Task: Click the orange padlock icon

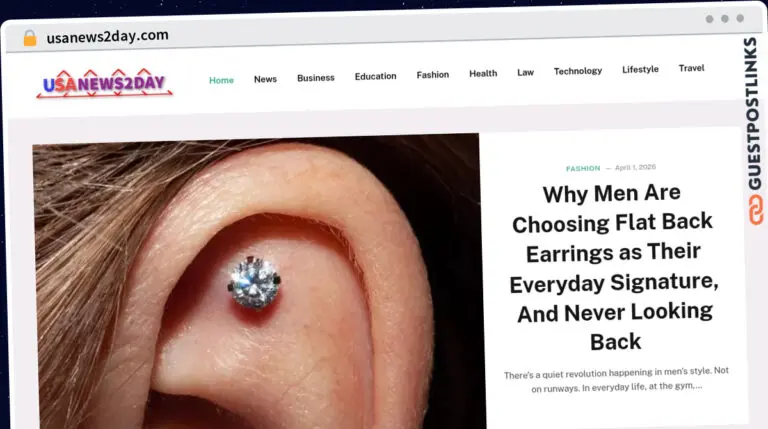Action: click(x=30, y=38)
